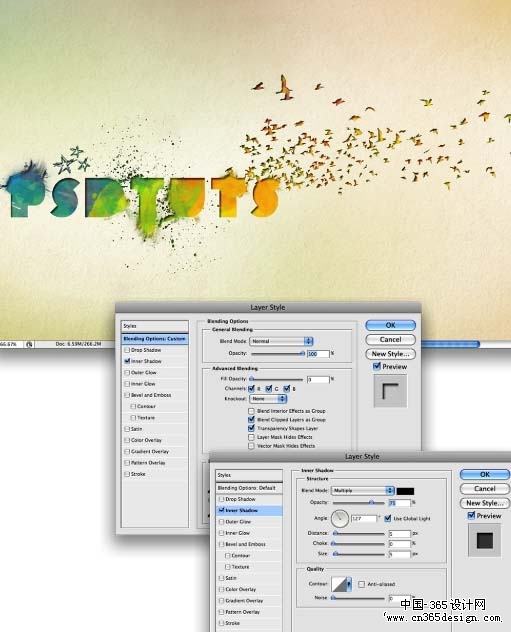Open the Contour picker thumbnail under Quality
Image resolution: width=511 pixels, height=632 pixels.
tap(339, 584)
